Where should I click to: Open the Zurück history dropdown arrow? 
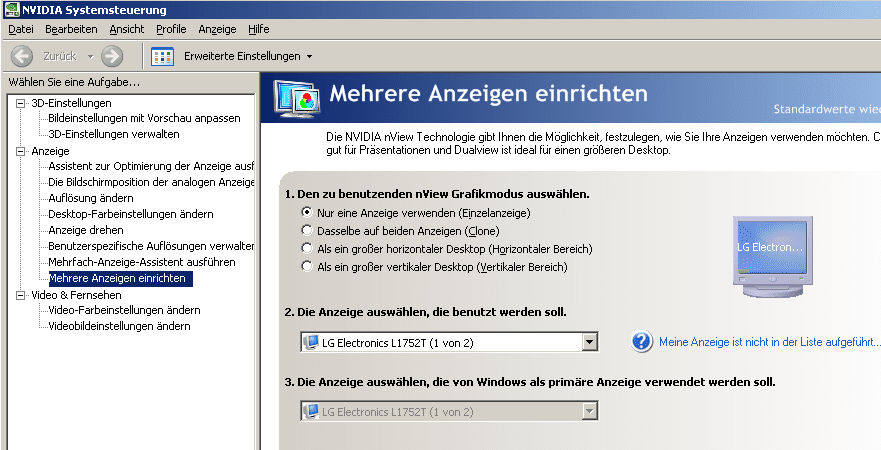(90, 57)
